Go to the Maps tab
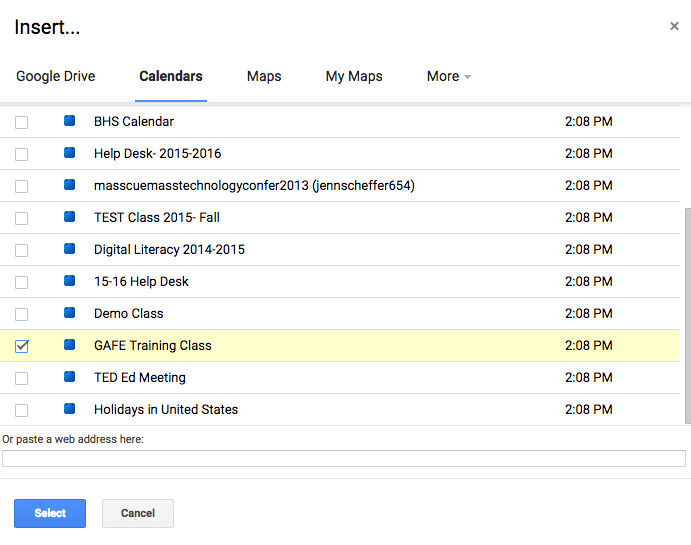This screenshot has height=545, width=691. tap(264, 76)
